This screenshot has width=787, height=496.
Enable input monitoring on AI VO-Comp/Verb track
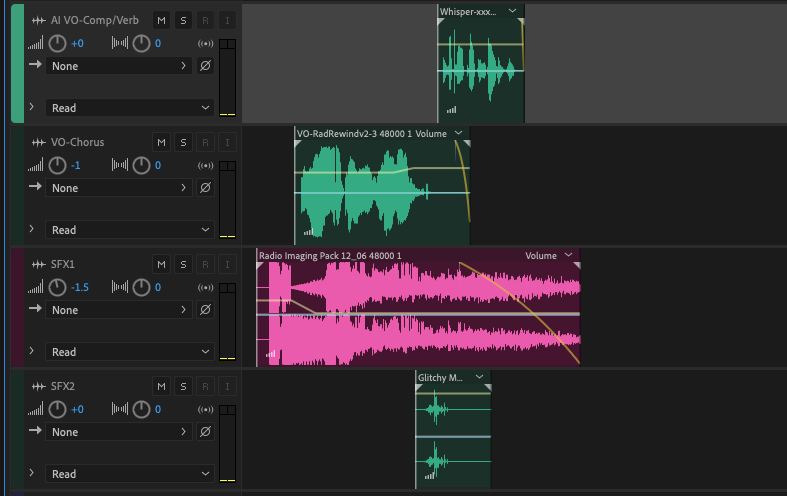click(227, 20)
